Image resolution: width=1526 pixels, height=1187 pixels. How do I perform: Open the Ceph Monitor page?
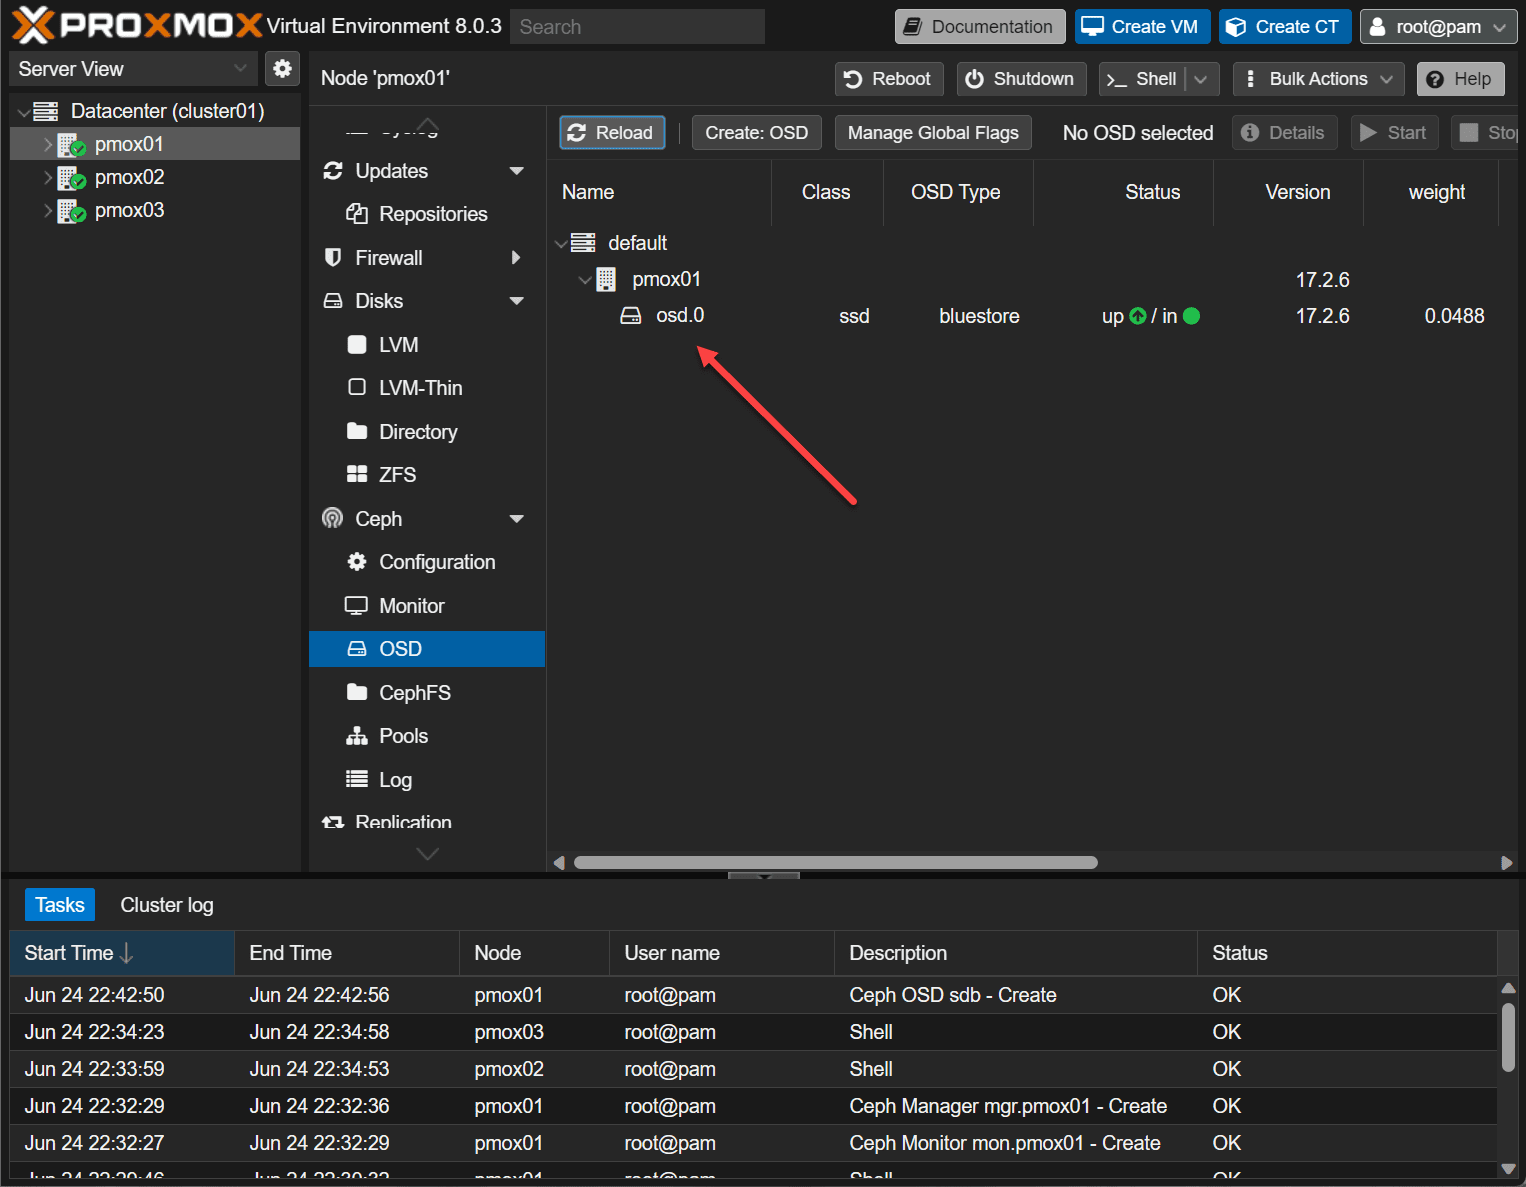(411, 606)
